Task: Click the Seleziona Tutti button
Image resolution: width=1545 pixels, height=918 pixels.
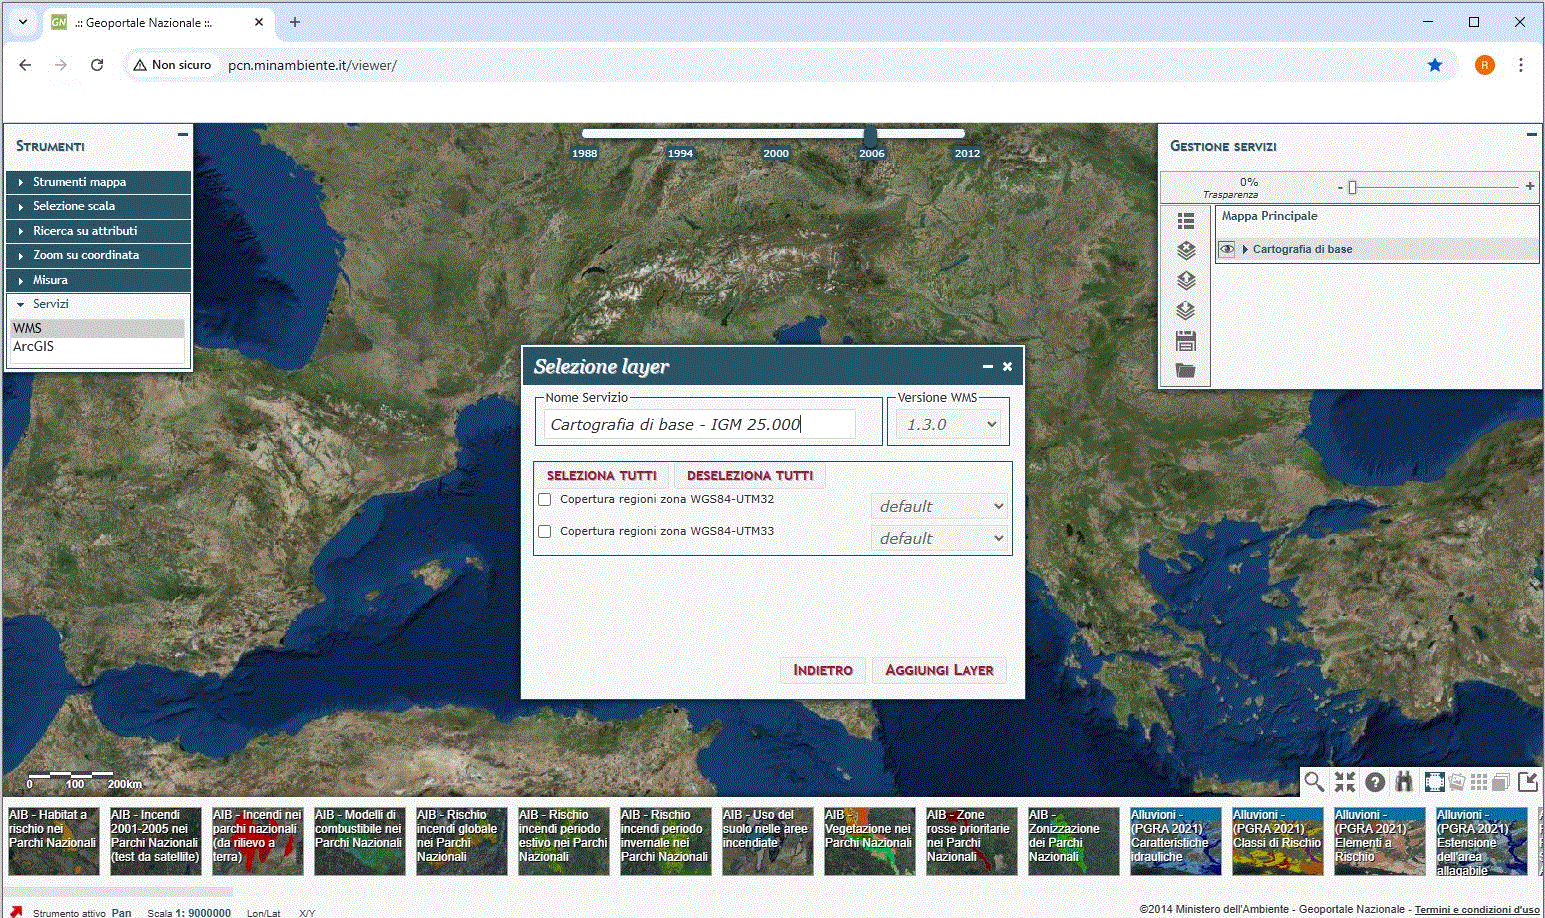Action: 602,476
